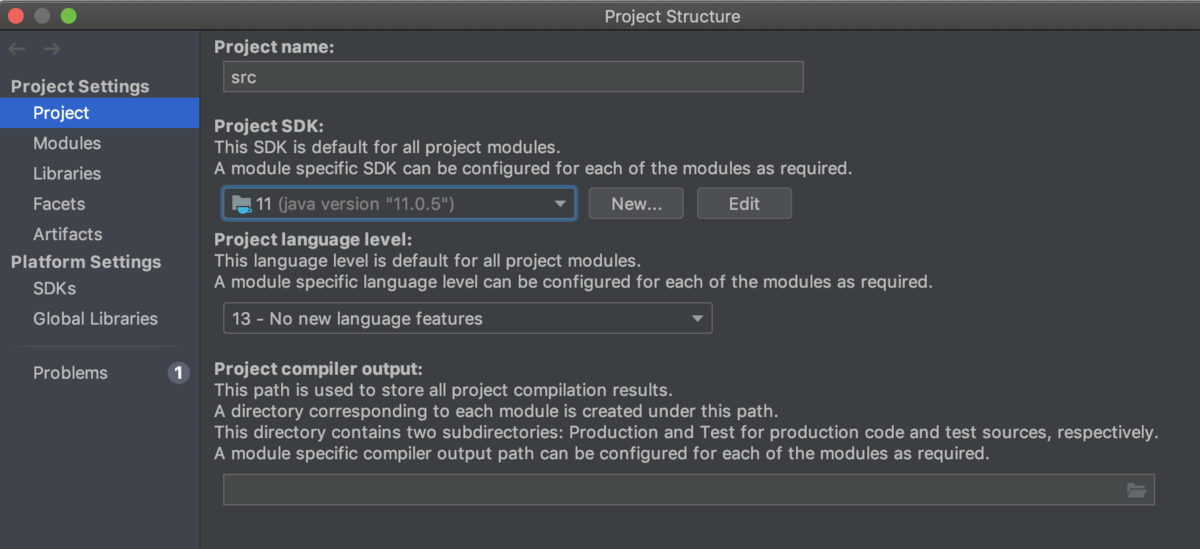Browse for compiler output folder
Image resolution: width=1200 pixels, height=549 pixels.
[x=1136, y=490]
